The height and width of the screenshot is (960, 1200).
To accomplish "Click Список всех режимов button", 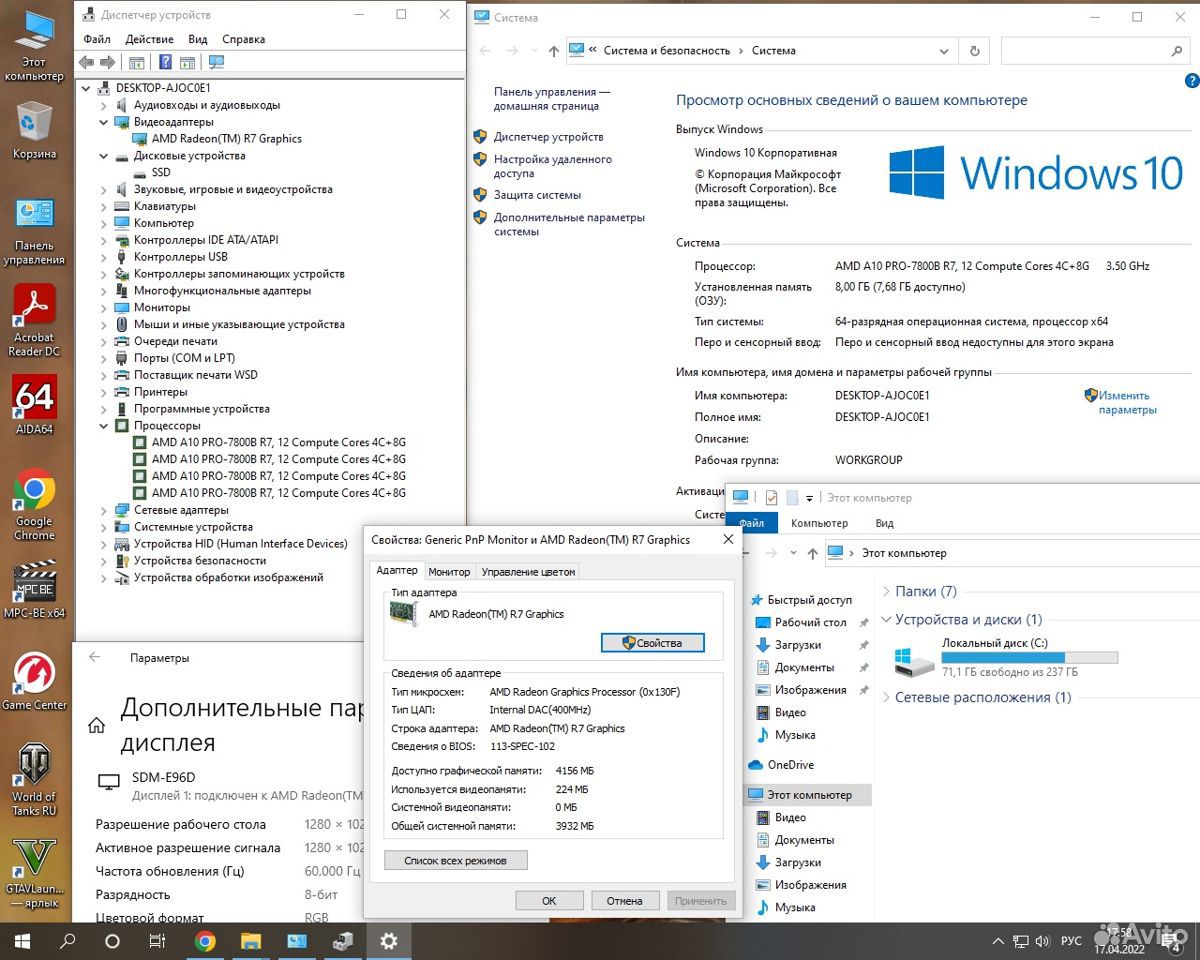I will pos(455,860).
